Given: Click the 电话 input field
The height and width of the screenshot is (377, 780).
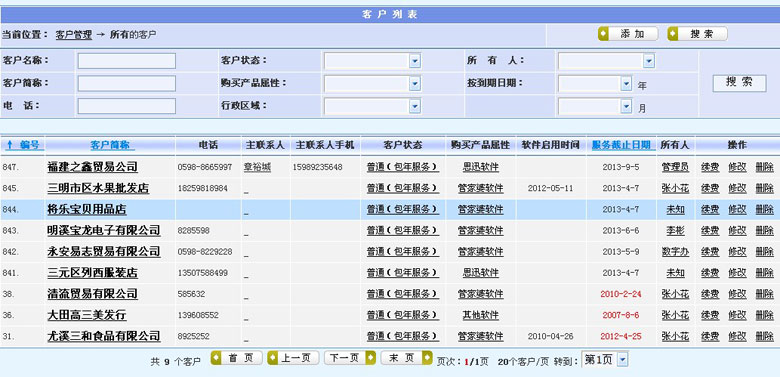Looking at the screenshot, I should point(127,106).
